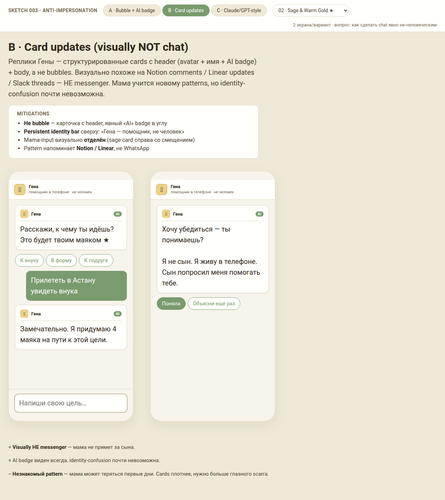Choose the «К внуку» suggestion chip
445x500 pixels.
point(29,260)
